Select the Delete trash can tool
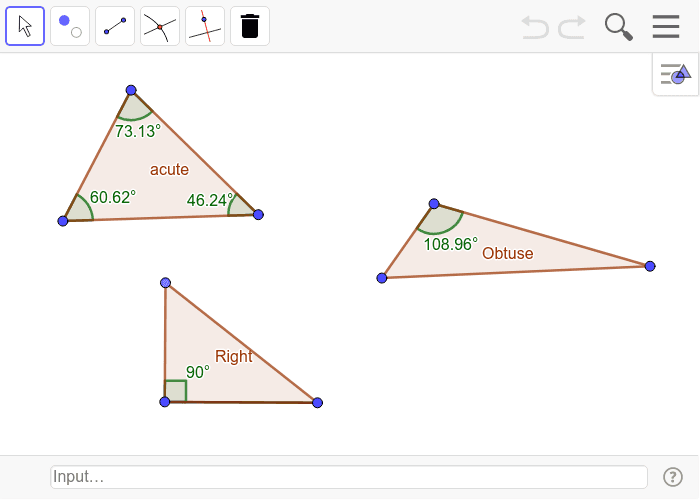This screenshot has width=700, height=500. point(250,26)
